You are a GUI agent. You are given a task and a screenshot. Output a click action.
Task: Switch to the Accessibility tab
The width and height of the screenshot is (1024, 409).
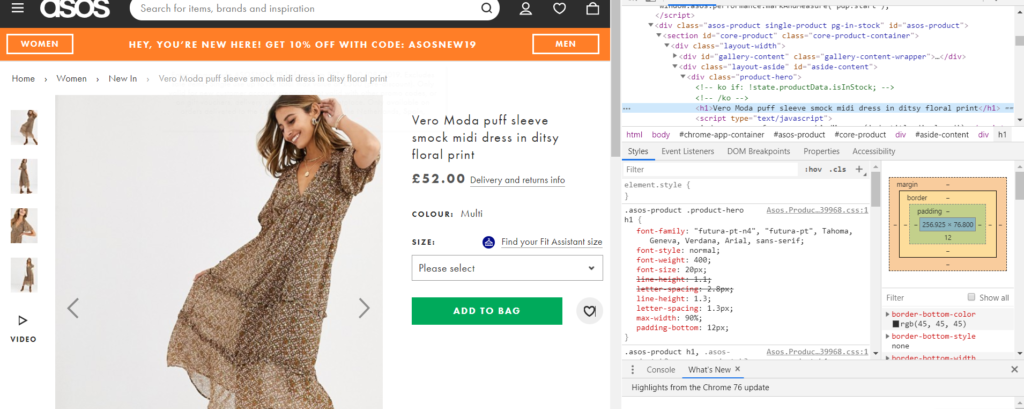point(873,151)
